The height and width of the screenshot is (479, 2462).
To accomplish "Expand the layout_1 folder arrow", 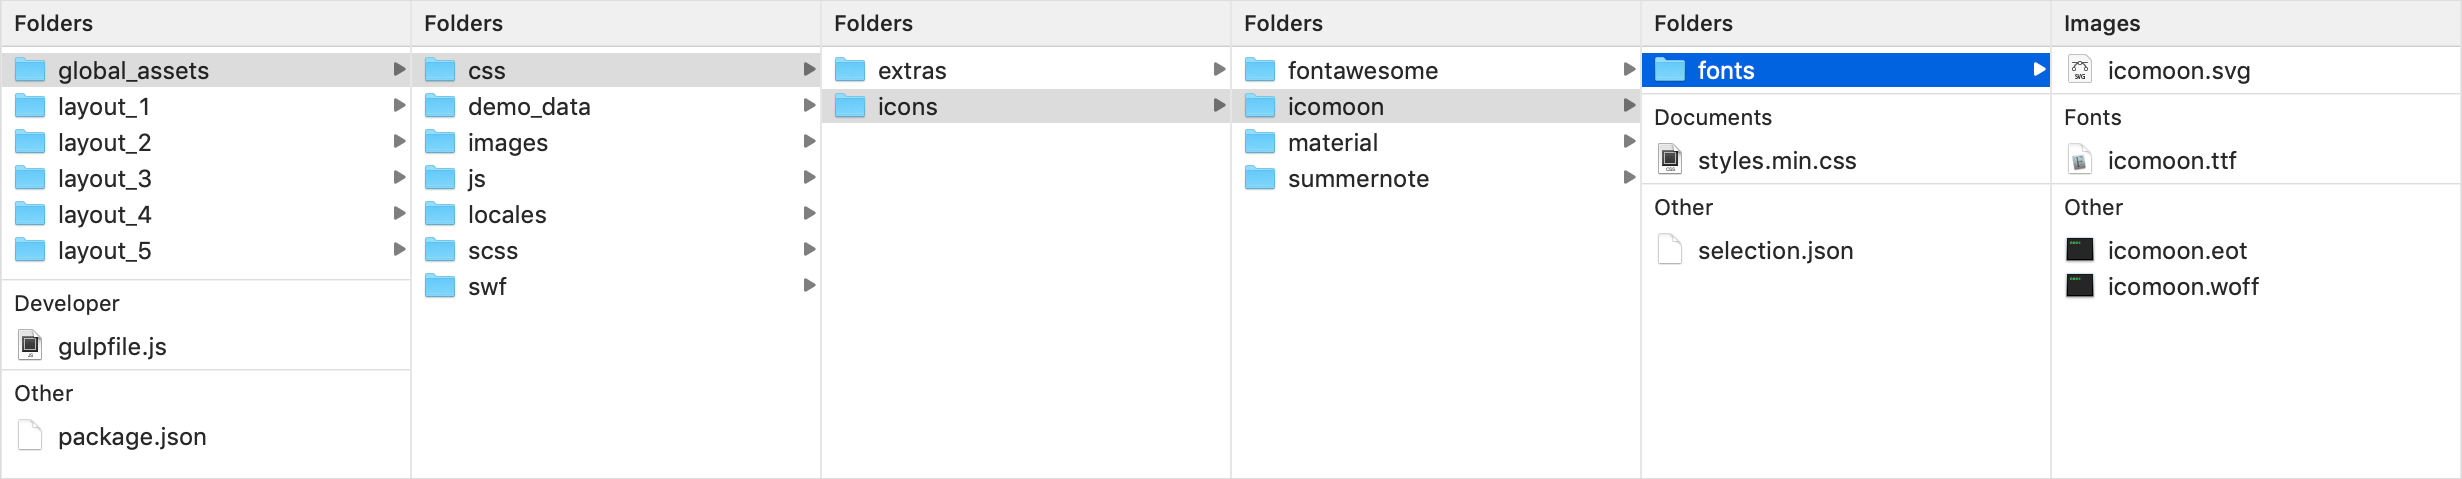I will click(x=399, y=105).
